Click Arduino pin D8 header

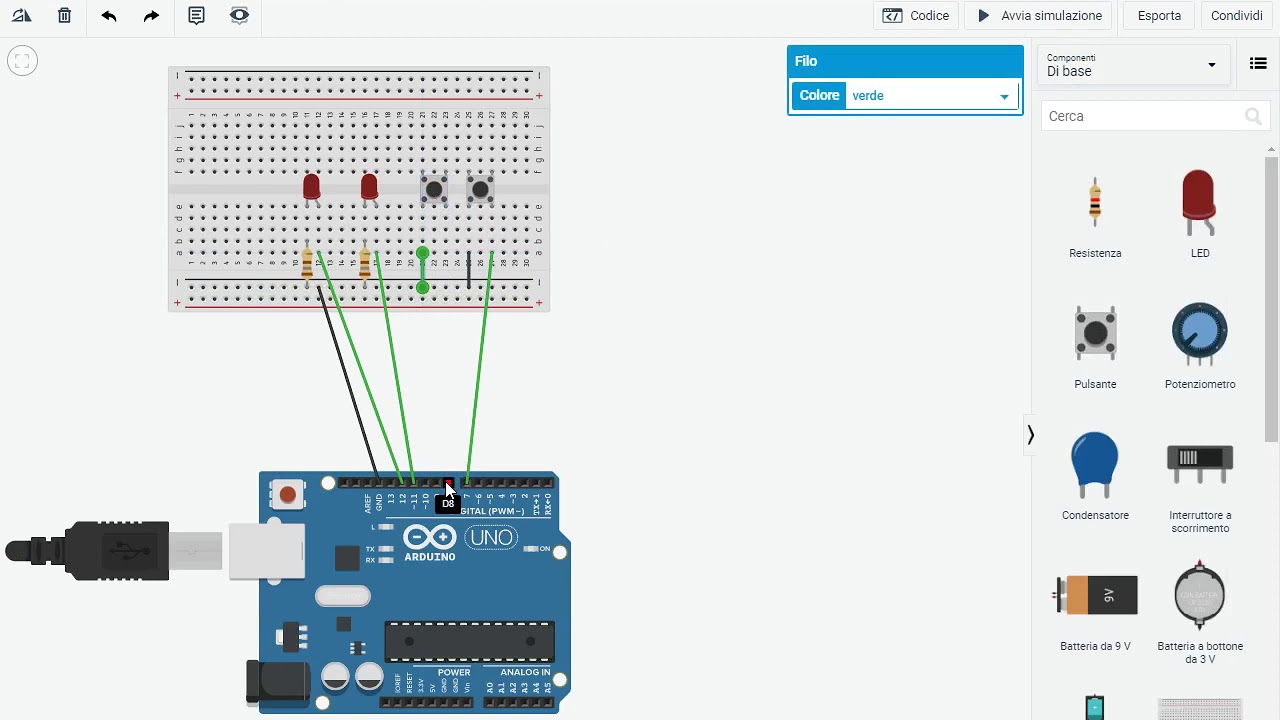[448, 483]
